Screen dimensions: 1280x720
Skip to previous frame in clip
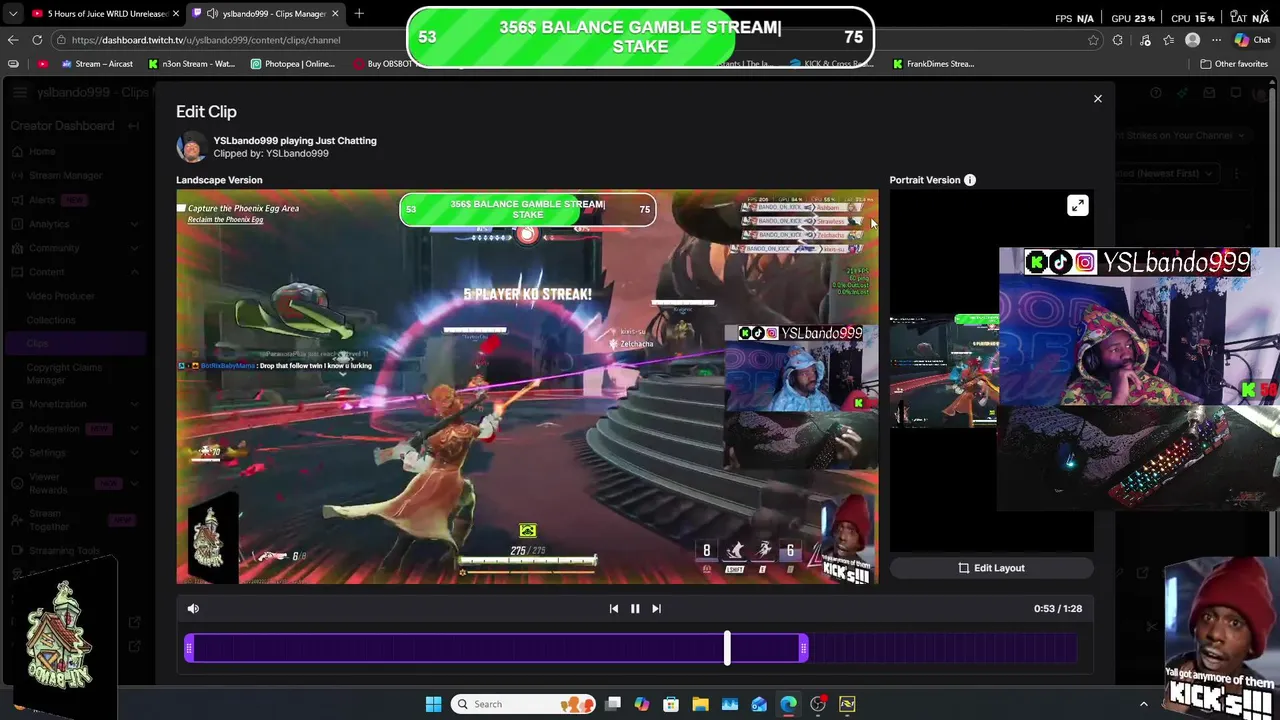coord(614,608)
